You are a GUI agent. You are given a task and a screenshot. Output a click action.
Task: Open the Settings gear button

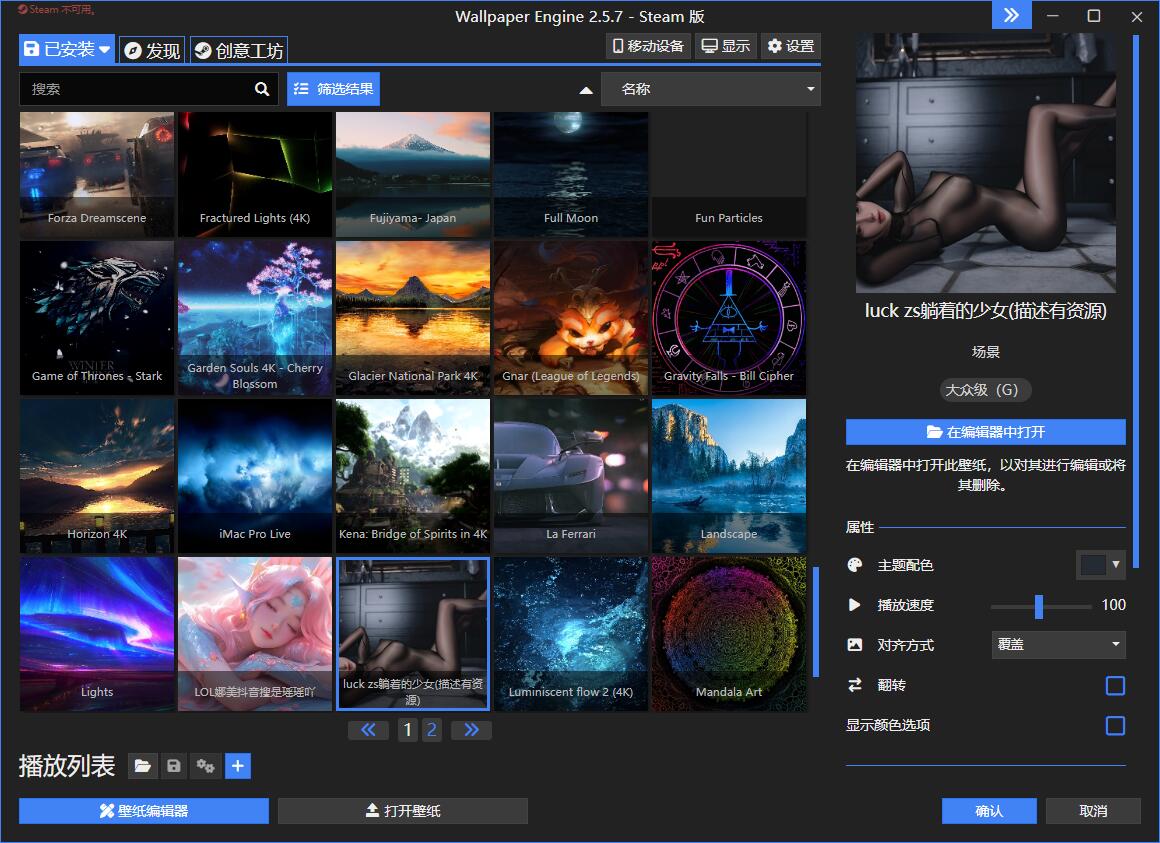coord(791,47)
